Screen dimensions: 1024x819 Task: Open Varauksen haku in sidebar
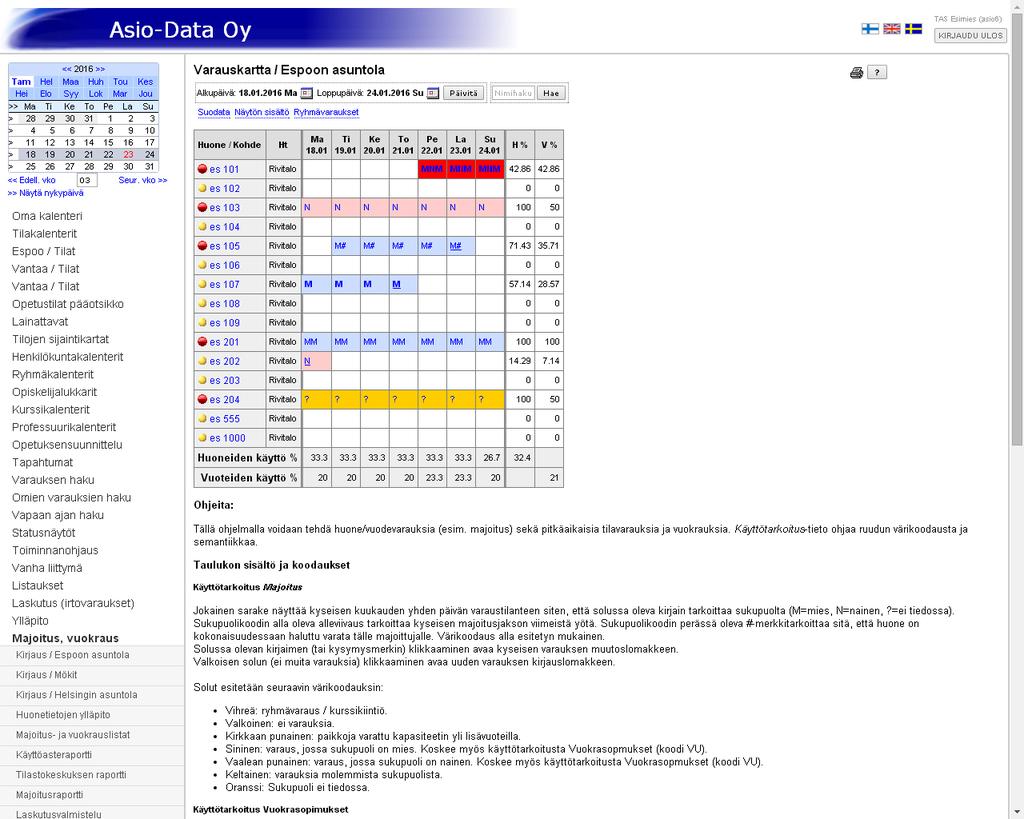pos(53,480)
